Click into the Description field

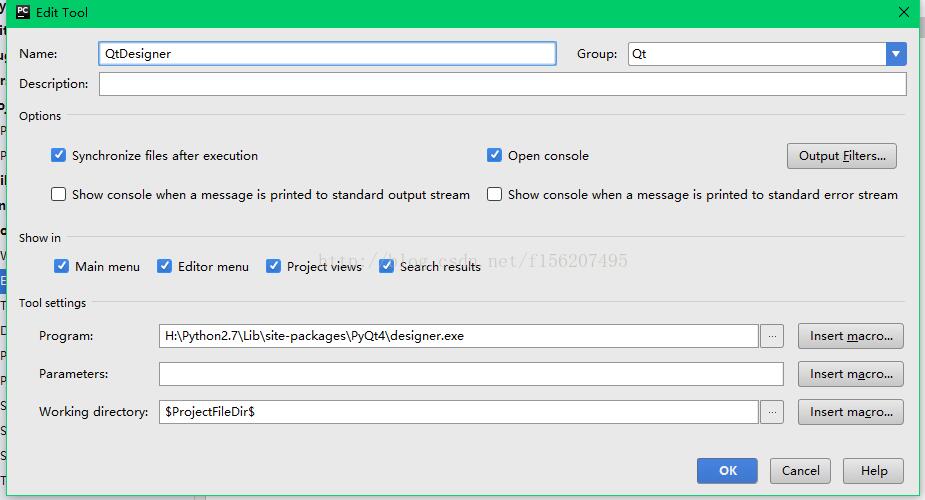tap(503, 84)
